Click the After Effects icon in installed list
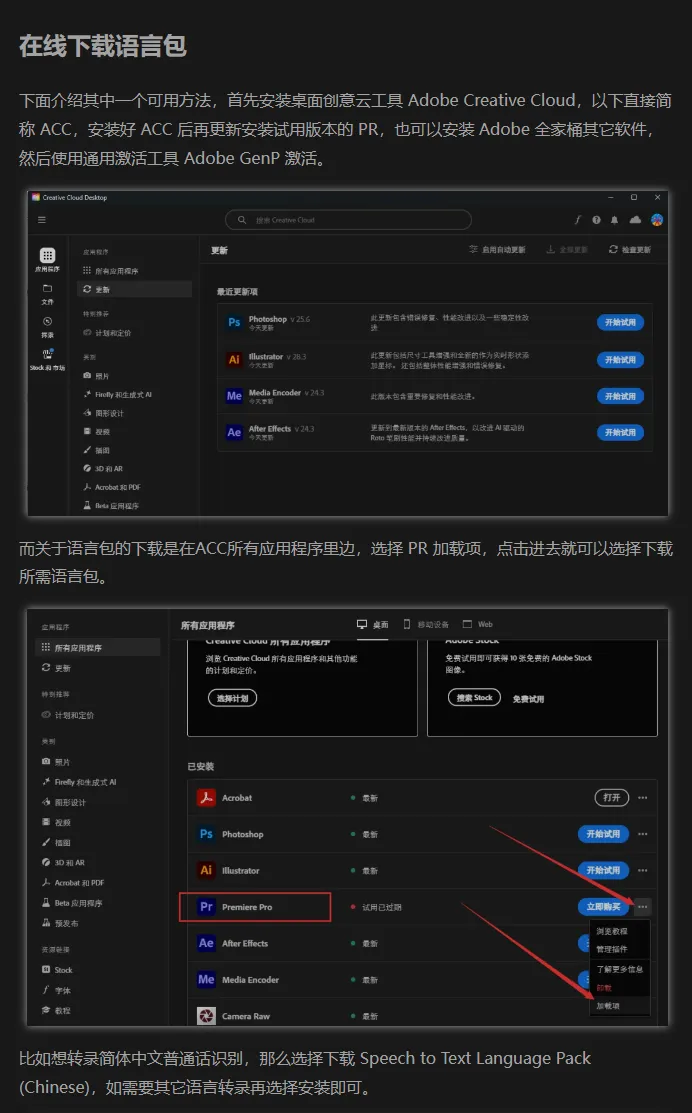 207,943
